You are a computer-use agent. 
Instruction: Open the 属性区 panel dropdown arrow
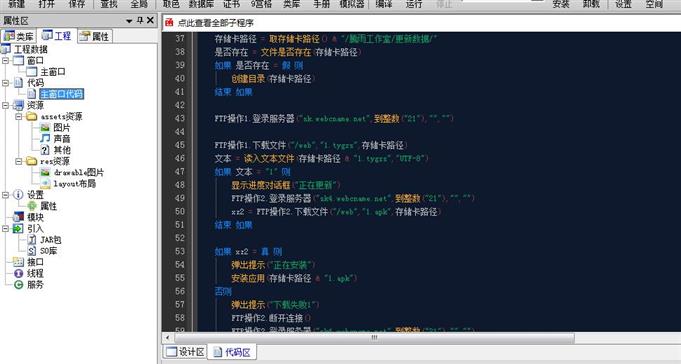(x=129, y=21)
